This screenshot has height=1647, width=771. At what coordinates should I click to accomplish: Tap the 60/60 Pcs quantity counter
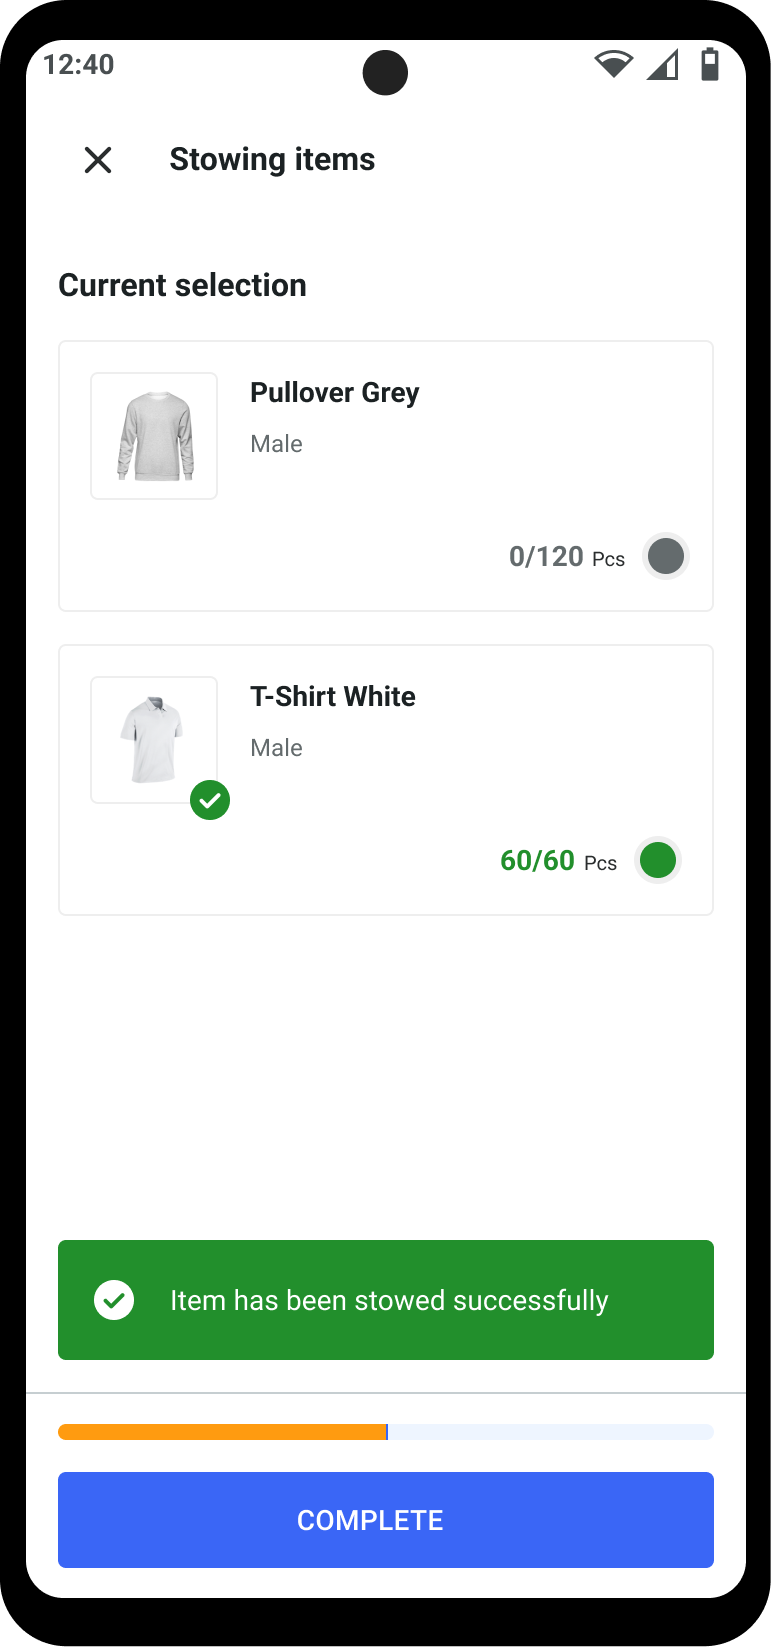point(558,861)
